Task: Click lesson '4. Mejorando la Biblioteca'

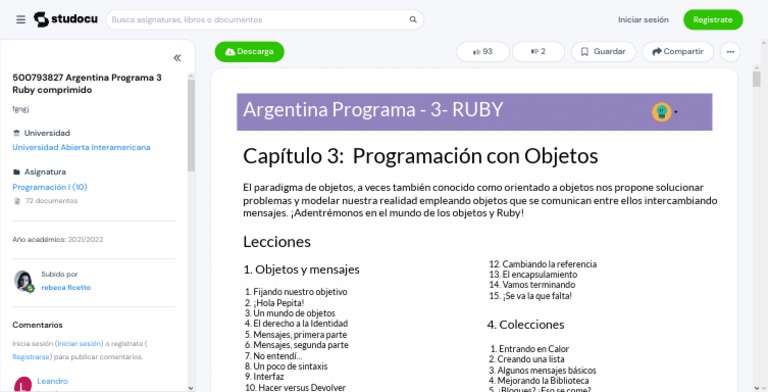Action: coord(539,381)
